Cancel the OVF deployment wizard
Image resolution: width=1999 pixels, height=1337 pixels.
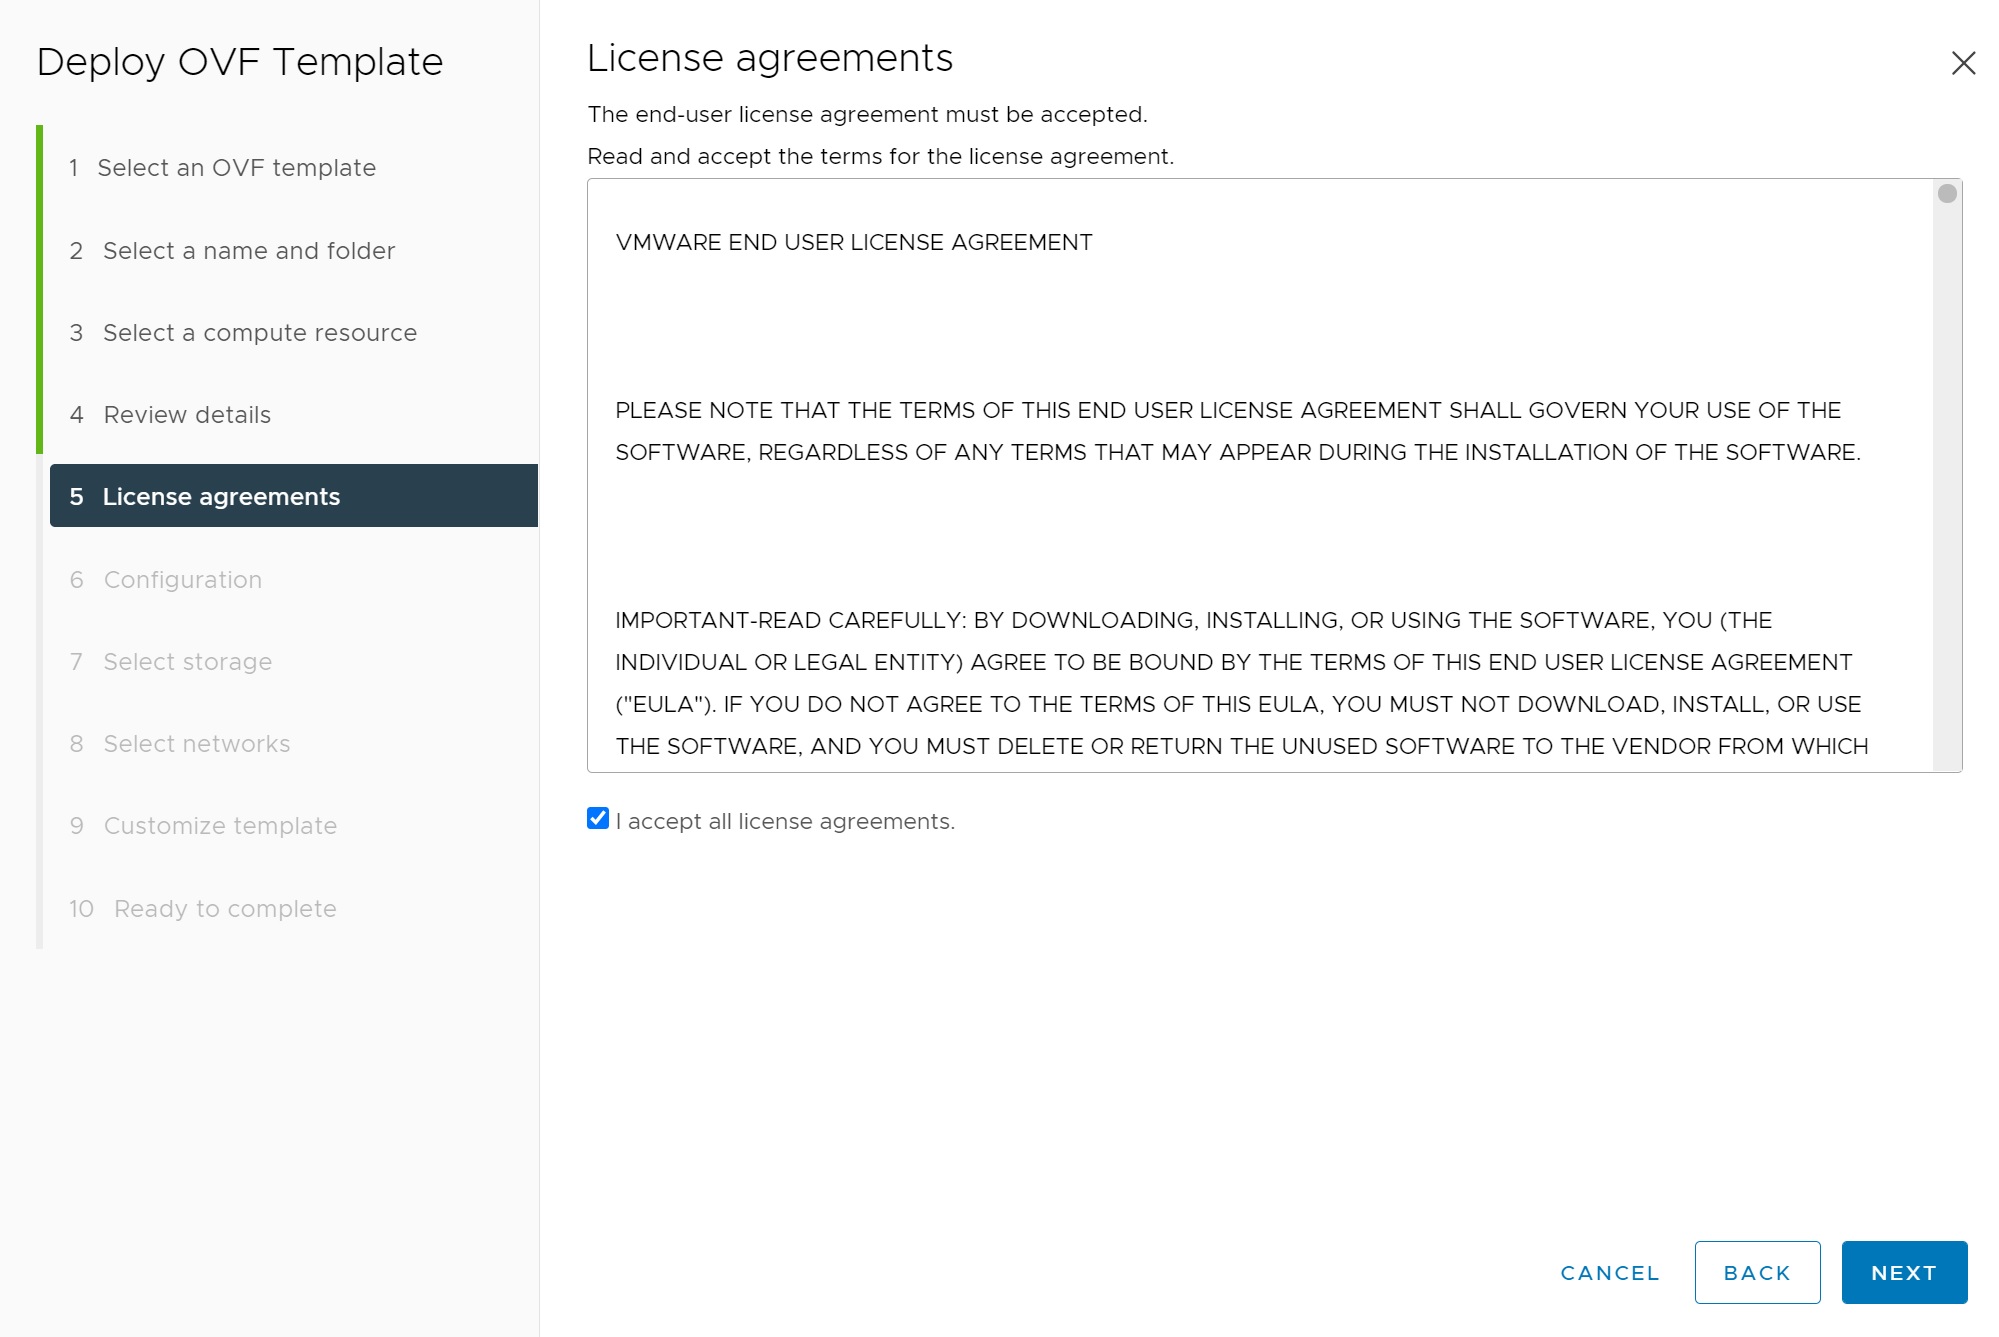point(1609,1272)
